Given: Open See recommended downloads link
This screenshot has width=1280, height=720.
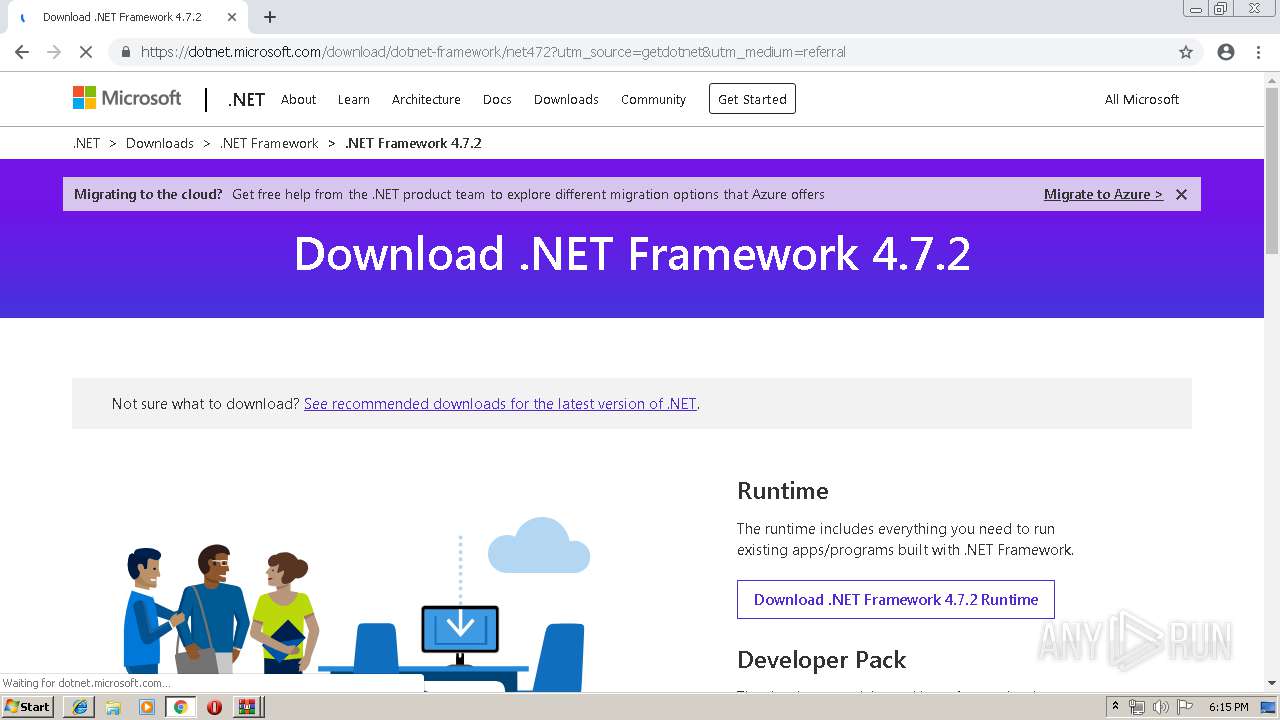Looking at the screenshot, I should pyautogui.click(x=500, y=404).
